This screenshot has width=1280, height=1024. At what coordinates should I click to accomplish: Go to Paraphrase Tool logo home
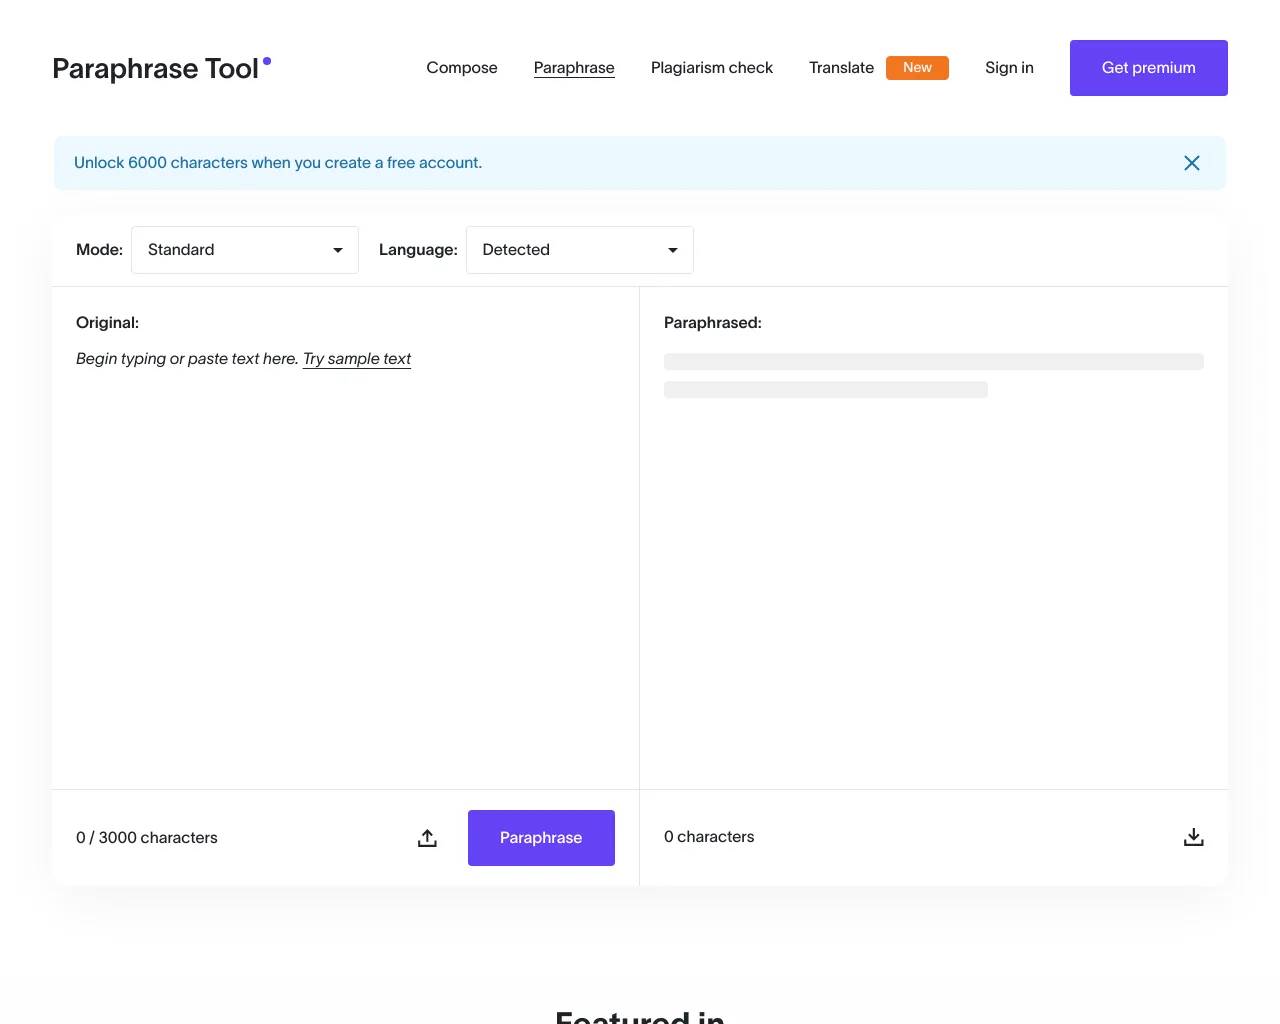pos(162,68)
